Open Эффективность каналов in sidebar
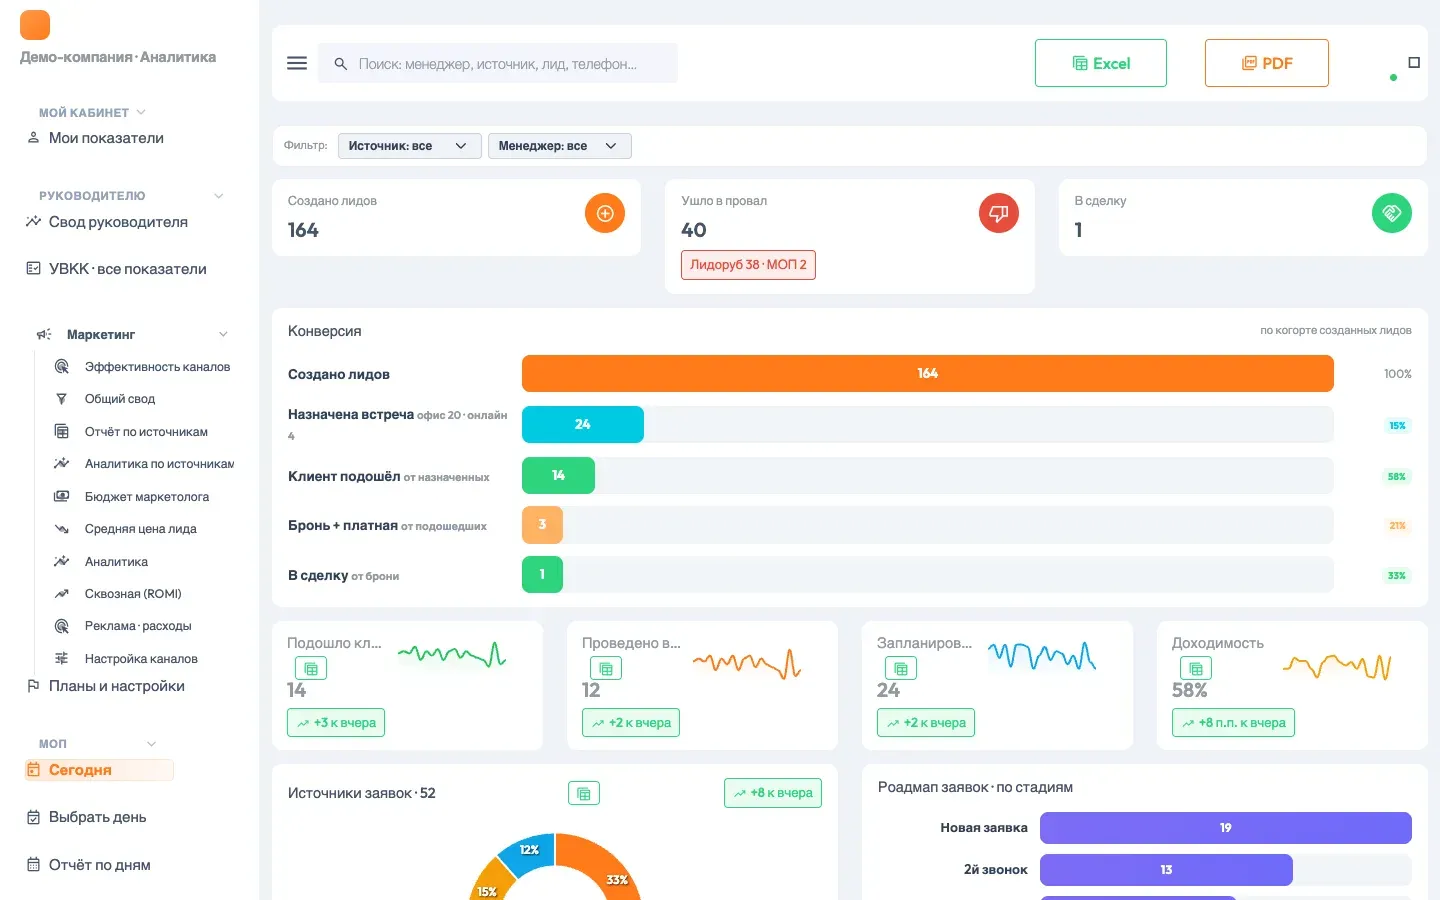Image resolution: width=1440 pixels, height=900 pixels. coord(143,367)
